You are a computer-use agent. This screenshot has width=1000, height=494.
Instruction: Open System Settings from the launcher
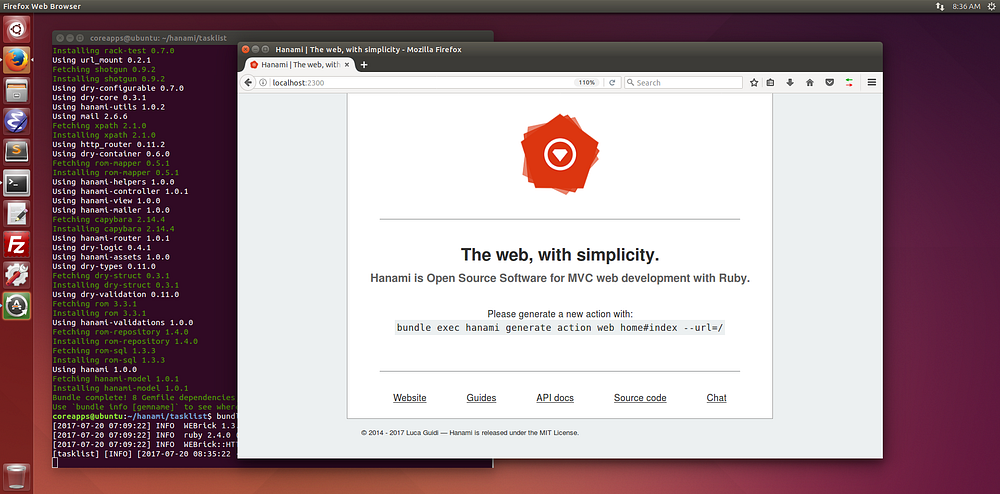[17, 275]
